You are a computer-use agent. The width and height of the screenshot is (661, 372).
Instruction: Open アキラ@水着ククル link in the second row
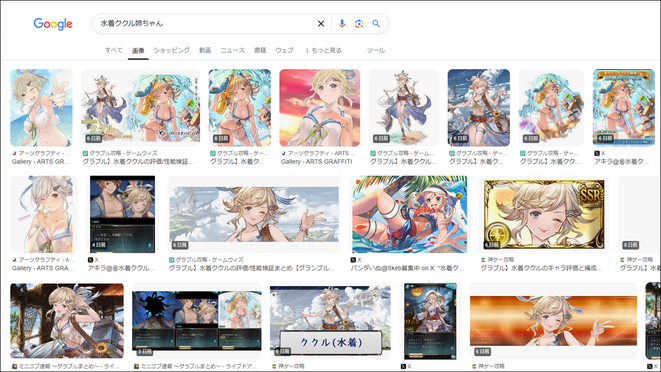pos(121,268)
